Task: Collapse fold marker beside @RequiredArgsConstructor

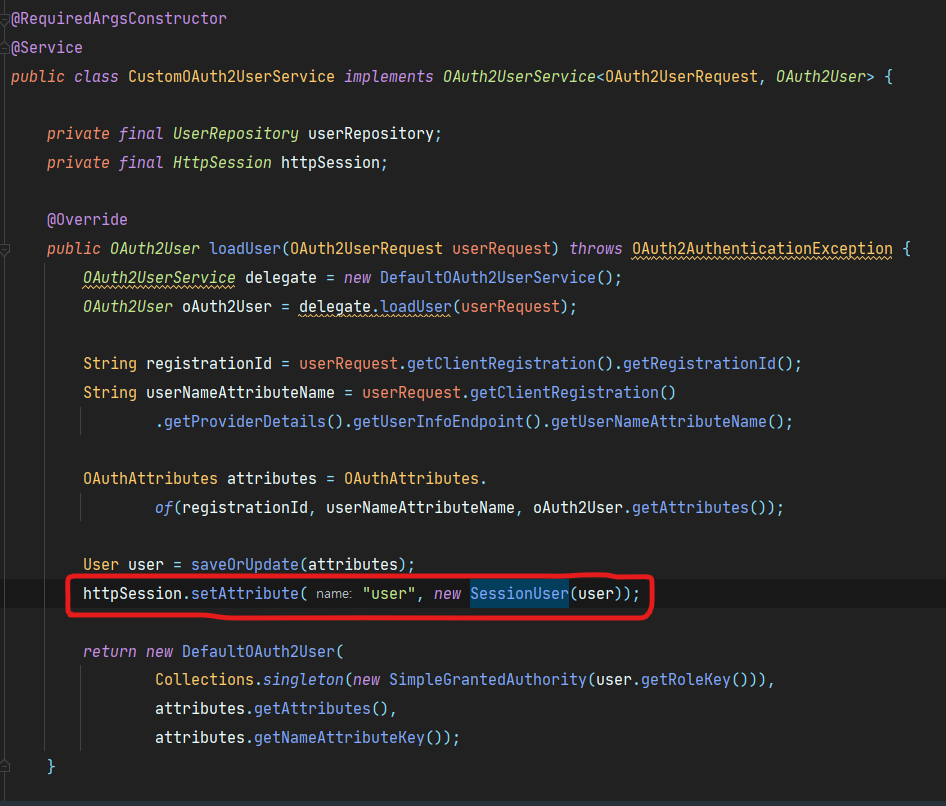Action: click(x=5, y=20)
